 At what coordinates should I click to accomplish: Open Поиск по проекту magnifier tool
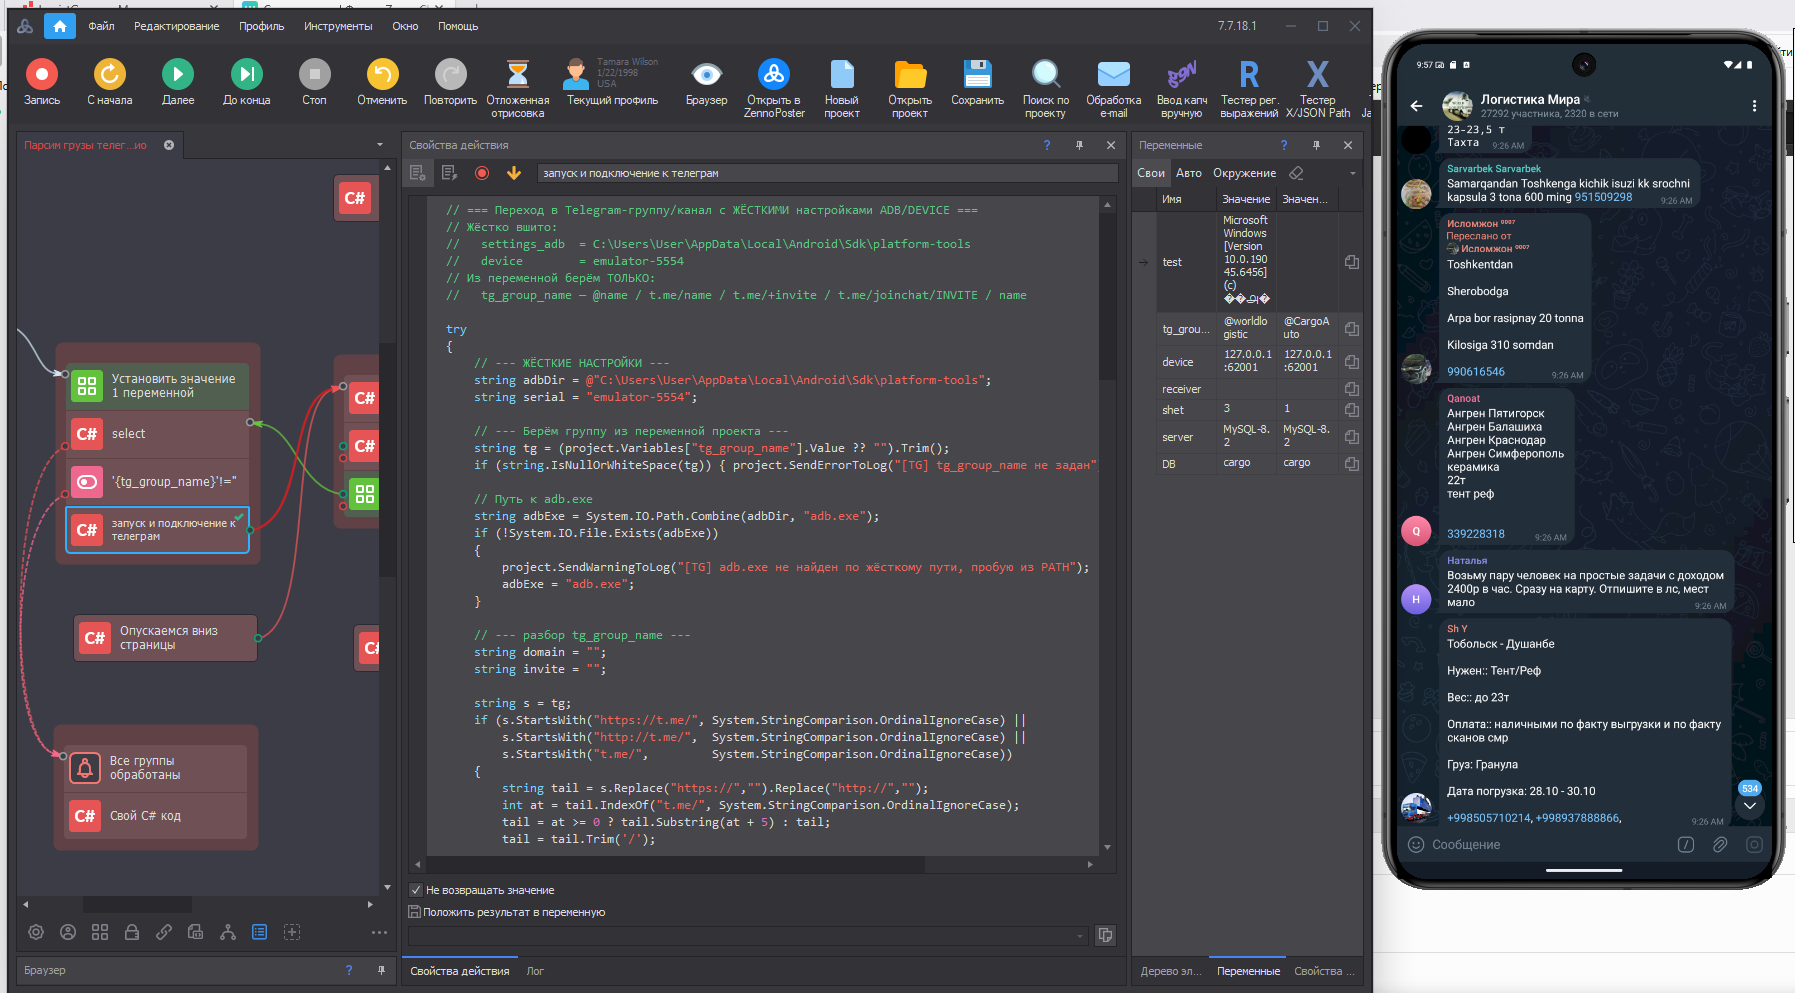click(1046, 75)
